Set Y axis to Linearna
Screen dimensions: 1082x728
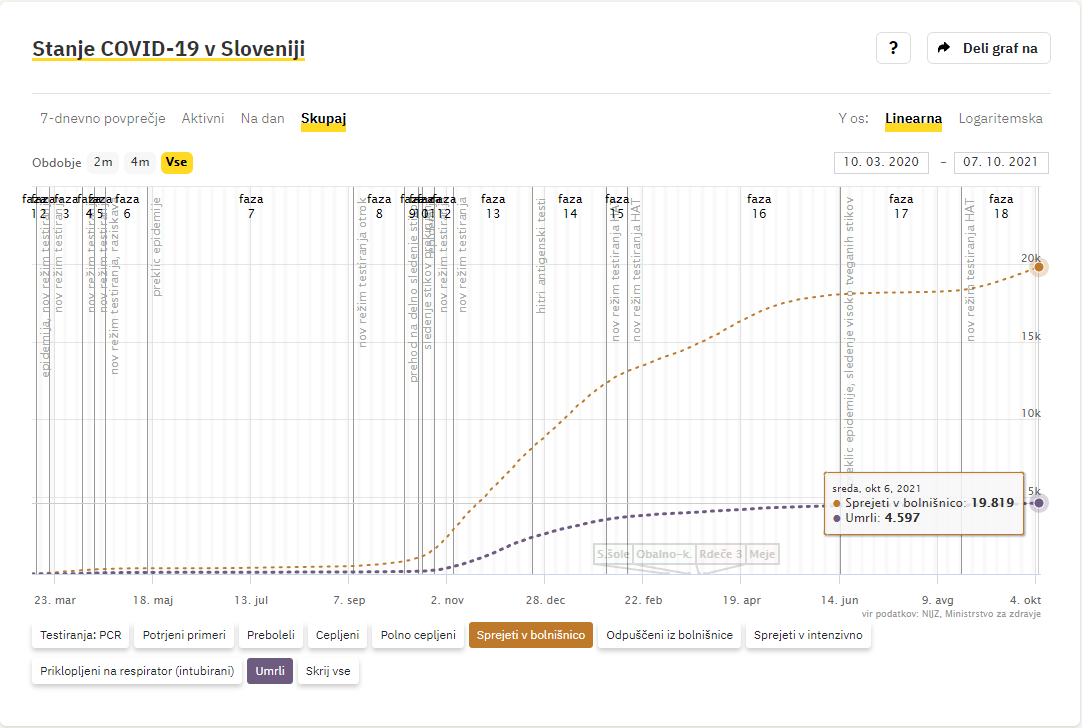coord(913,119)
